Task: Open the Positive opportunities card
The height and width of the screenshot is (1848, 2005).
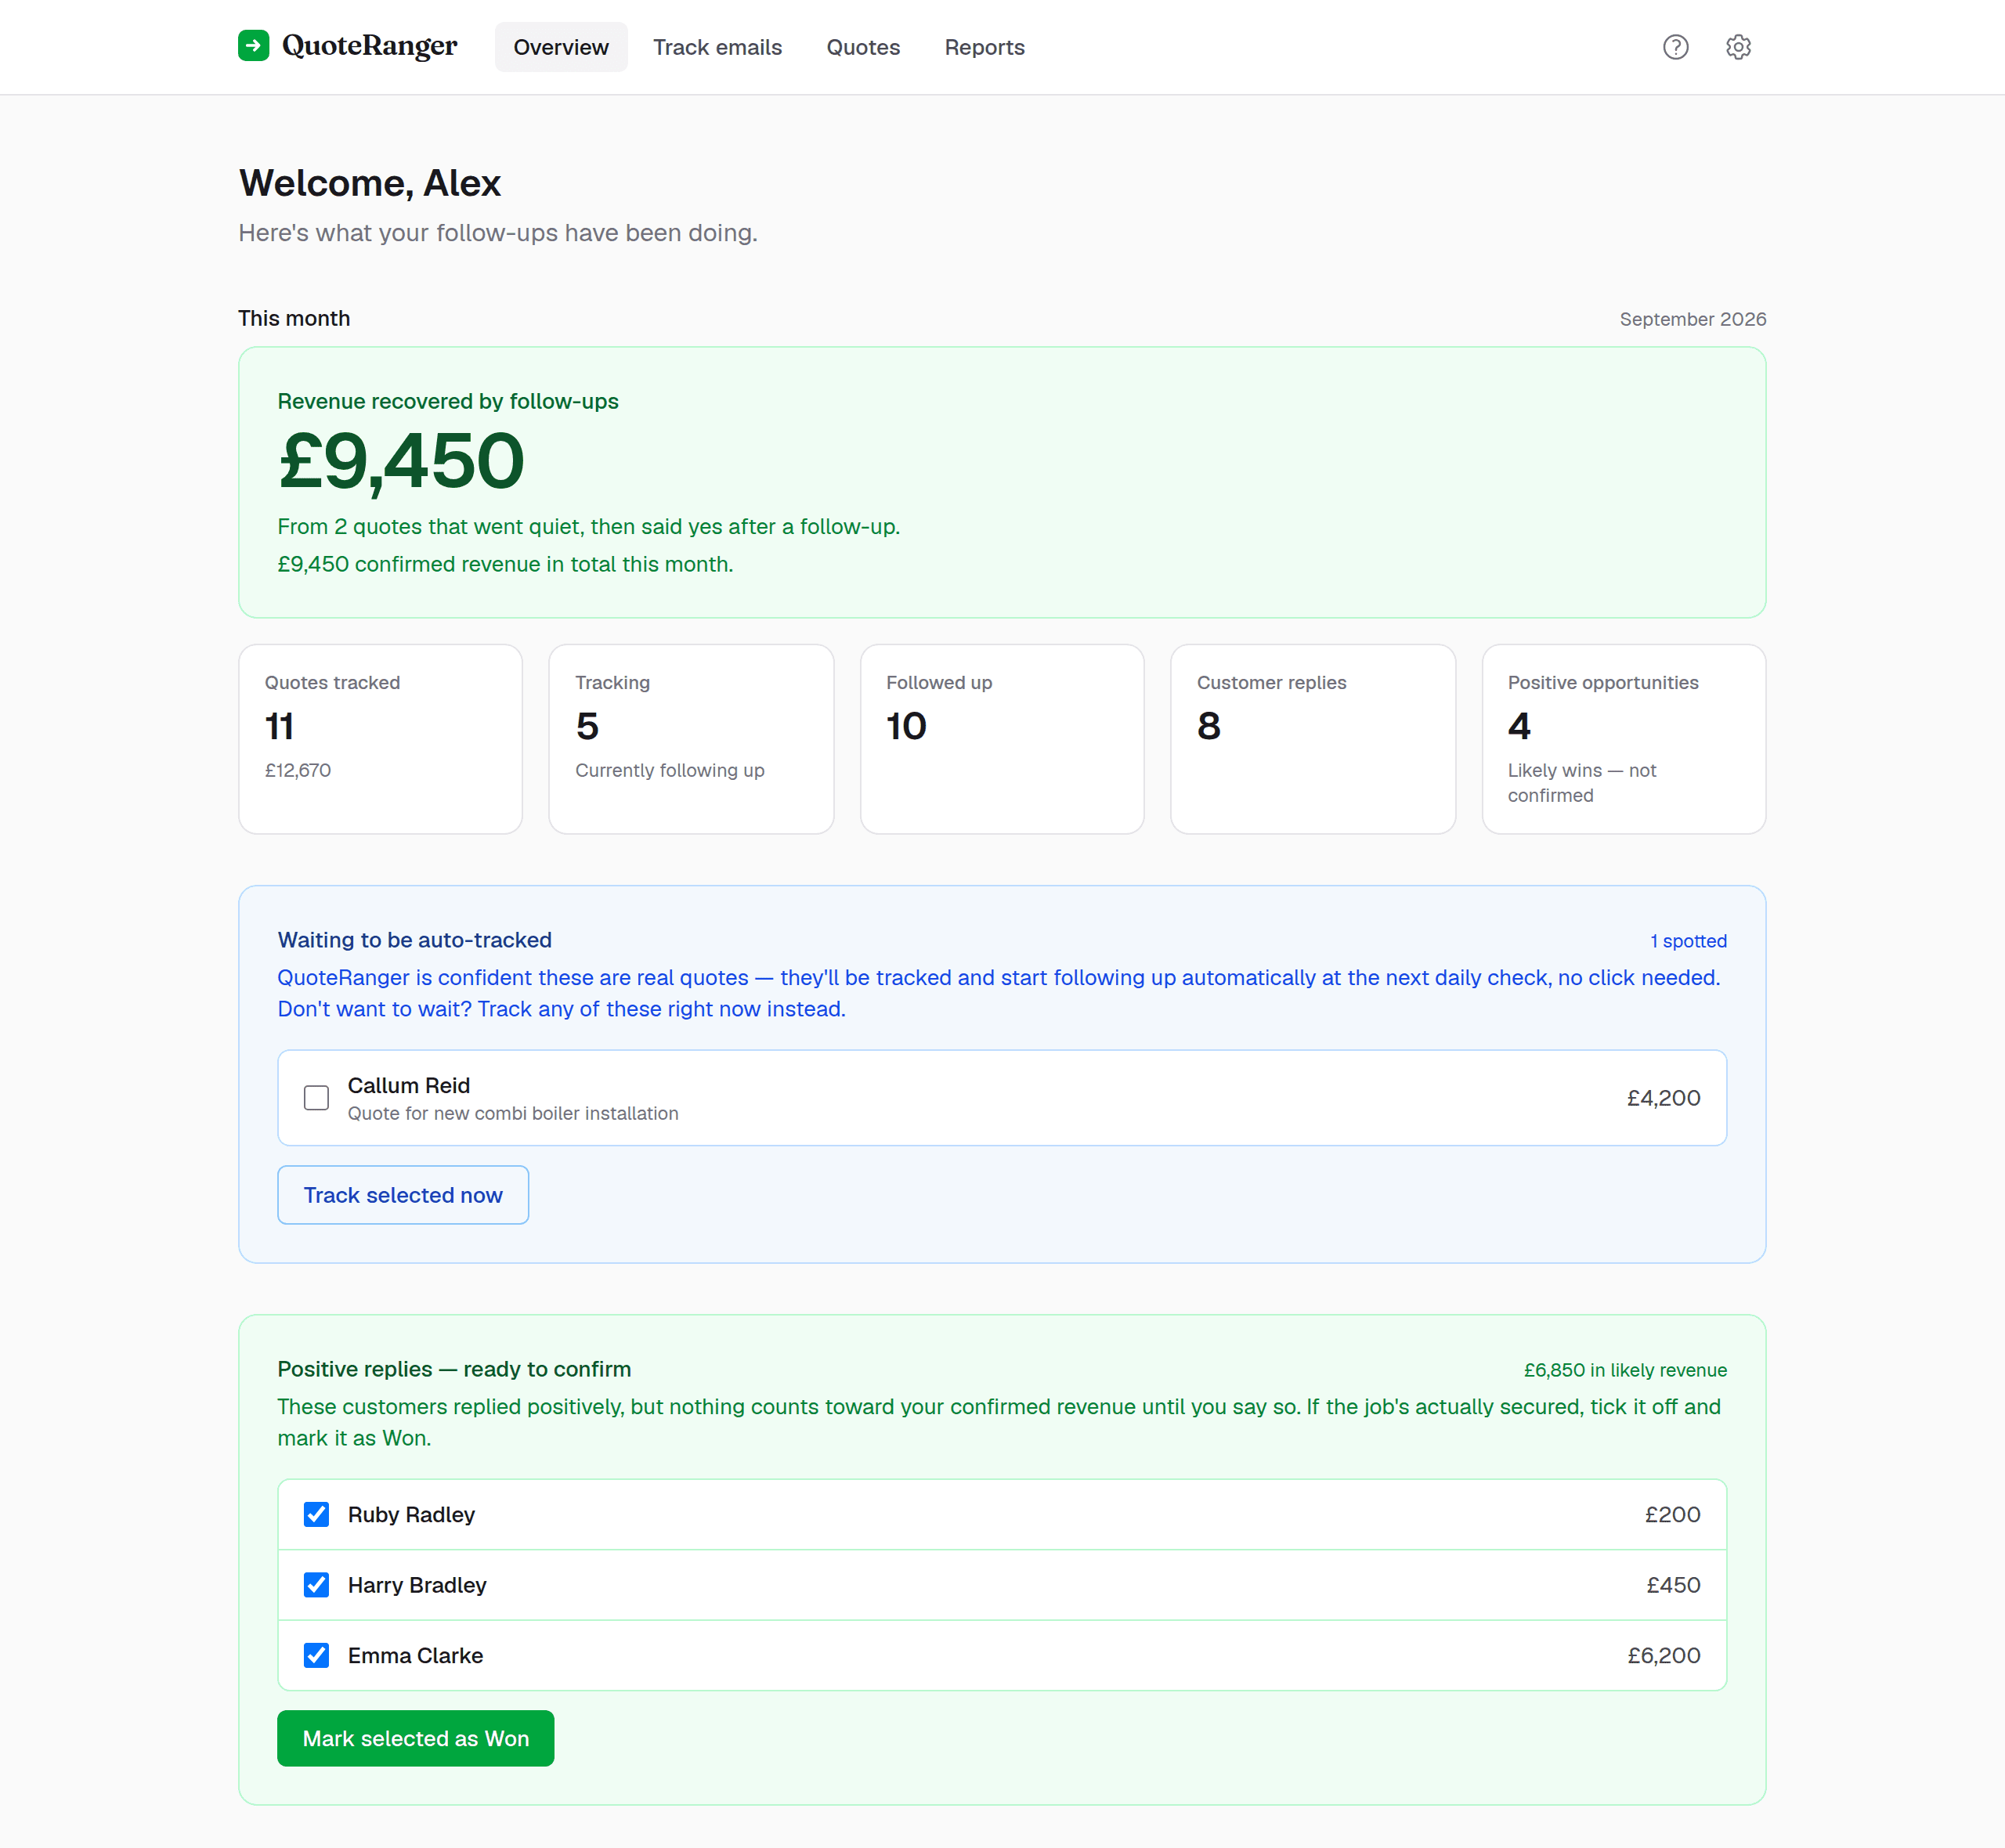Action: click(1624, 739)
